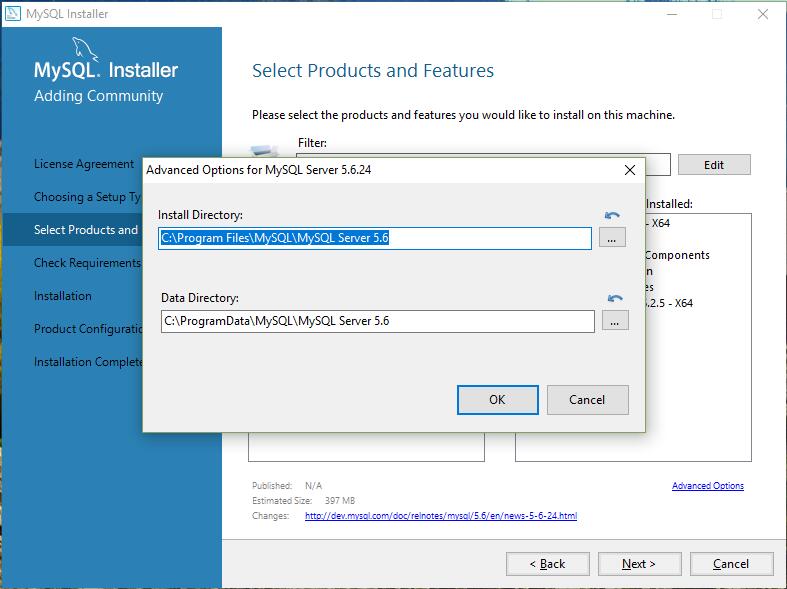Cancel the installer from the bottom bar
The image size is (787, 589).
pos(730,564)
